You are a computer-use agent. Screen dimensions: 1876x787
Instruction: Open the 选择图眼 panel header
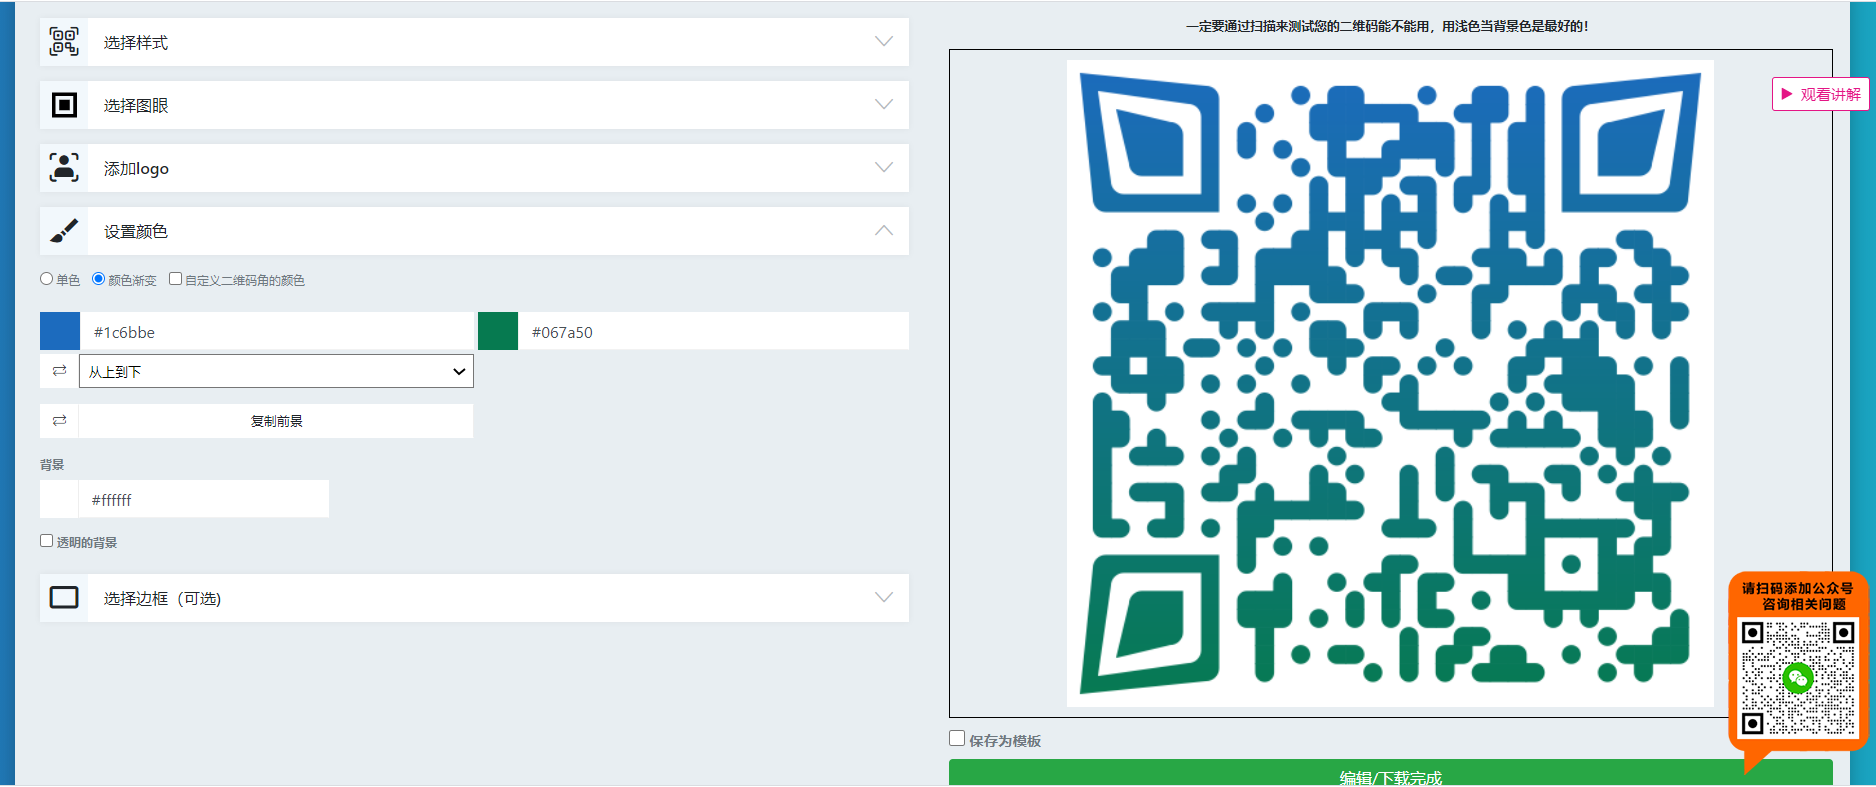coord(474,105)
